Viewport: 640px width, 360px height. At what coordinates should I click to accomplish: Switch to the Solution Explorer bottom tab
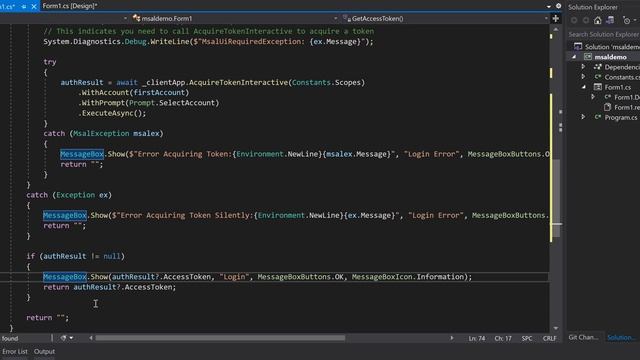(621, 338)
